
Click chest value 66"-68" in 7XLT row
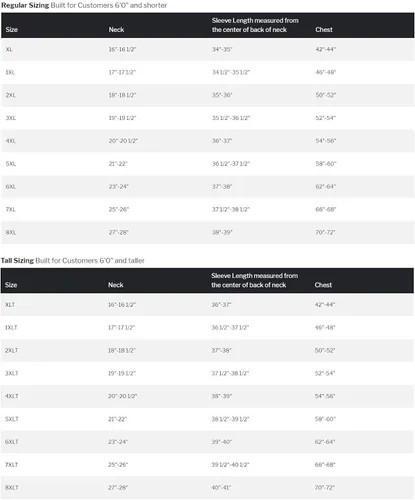[x=325, y=465]
